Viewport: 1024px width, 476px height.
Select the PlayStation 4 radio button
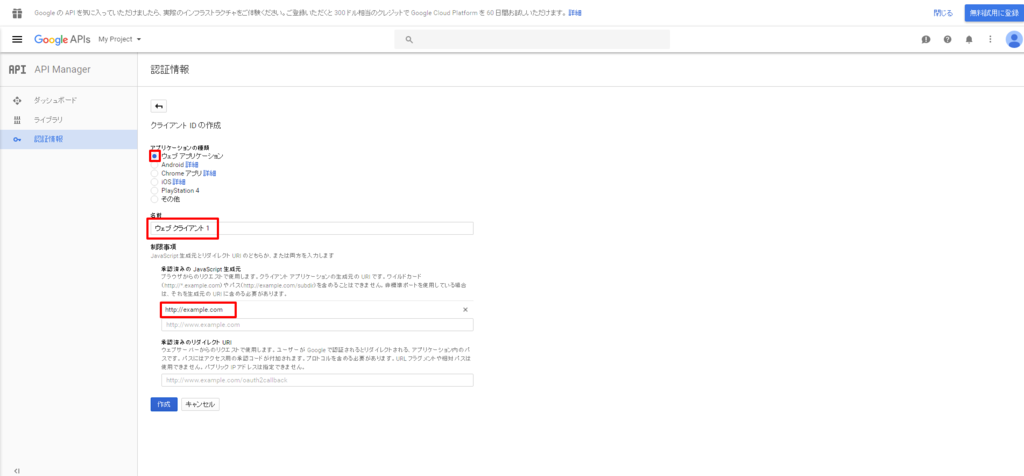(154, 190)
